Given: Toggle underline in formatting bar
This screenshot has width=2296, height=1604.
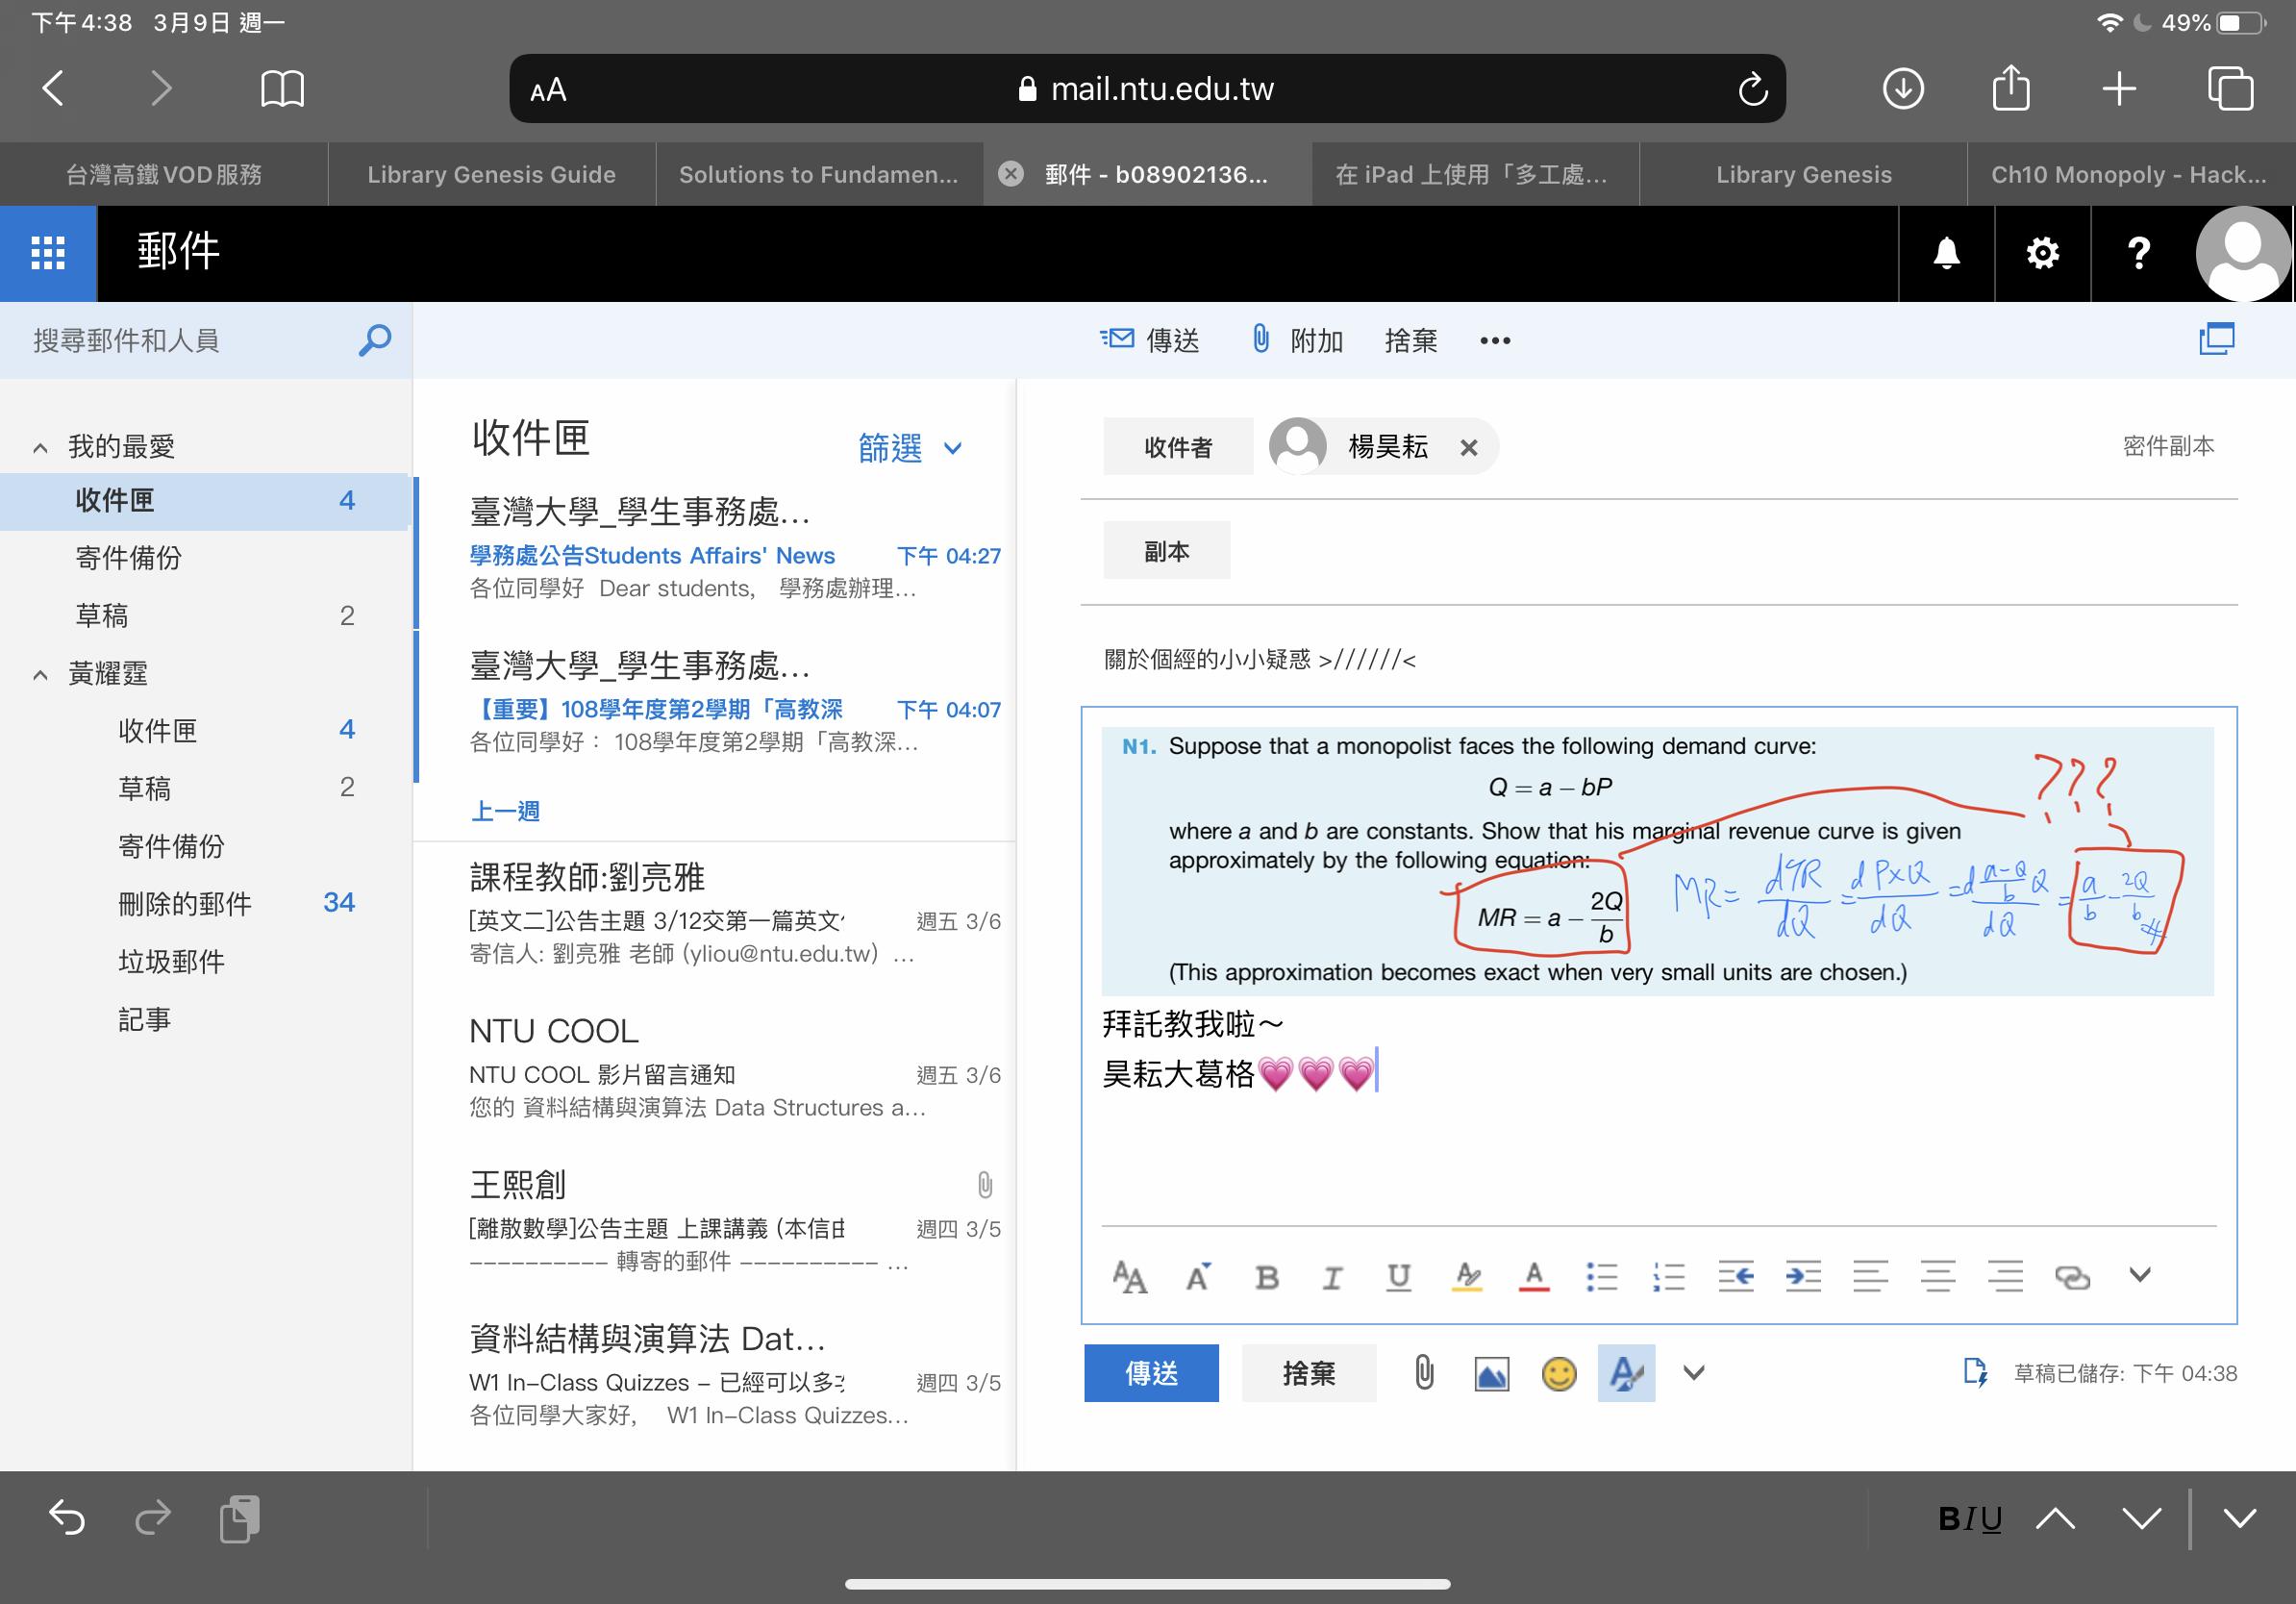Looking at the screenshot, I should click(x=1399, y=1277).
